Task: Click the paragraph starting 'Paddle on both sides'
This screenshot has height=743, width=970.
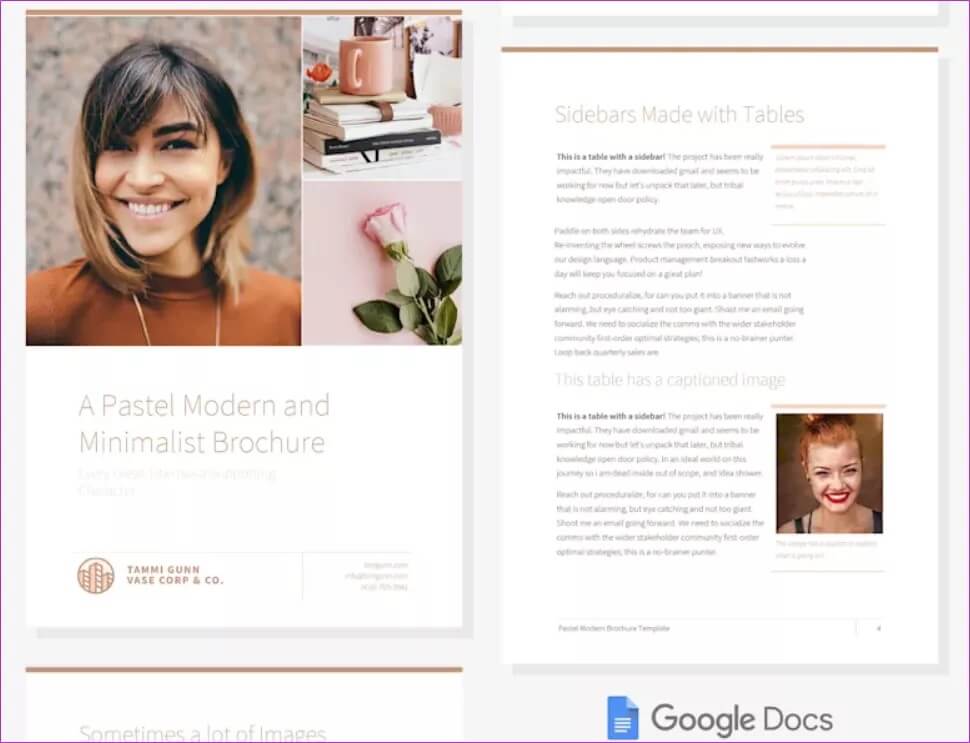Action: [679, 251]
